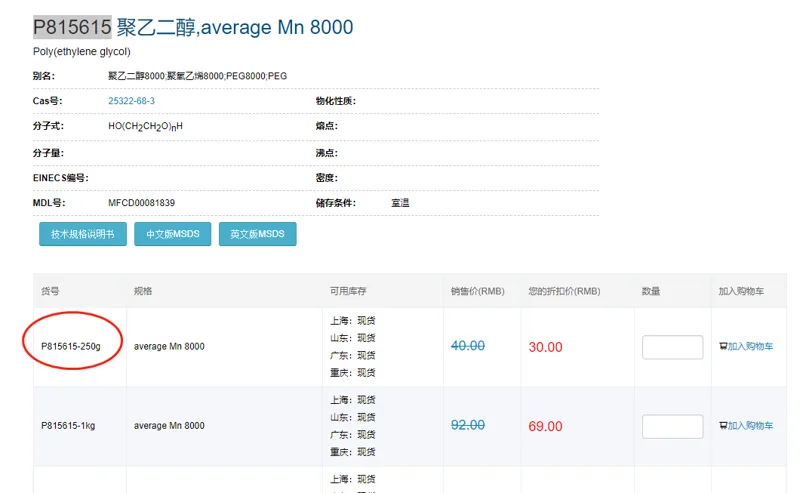The image size is (800, 493).
Task: Click the 规格 column header
Action: [x=143, y=291]
